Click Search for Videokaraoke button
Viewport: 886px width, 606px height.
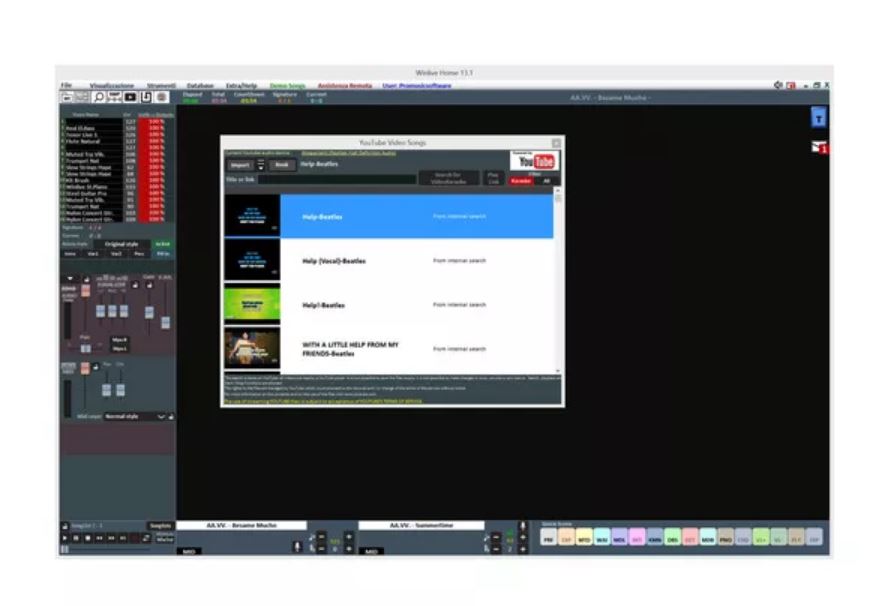(449, 178)
